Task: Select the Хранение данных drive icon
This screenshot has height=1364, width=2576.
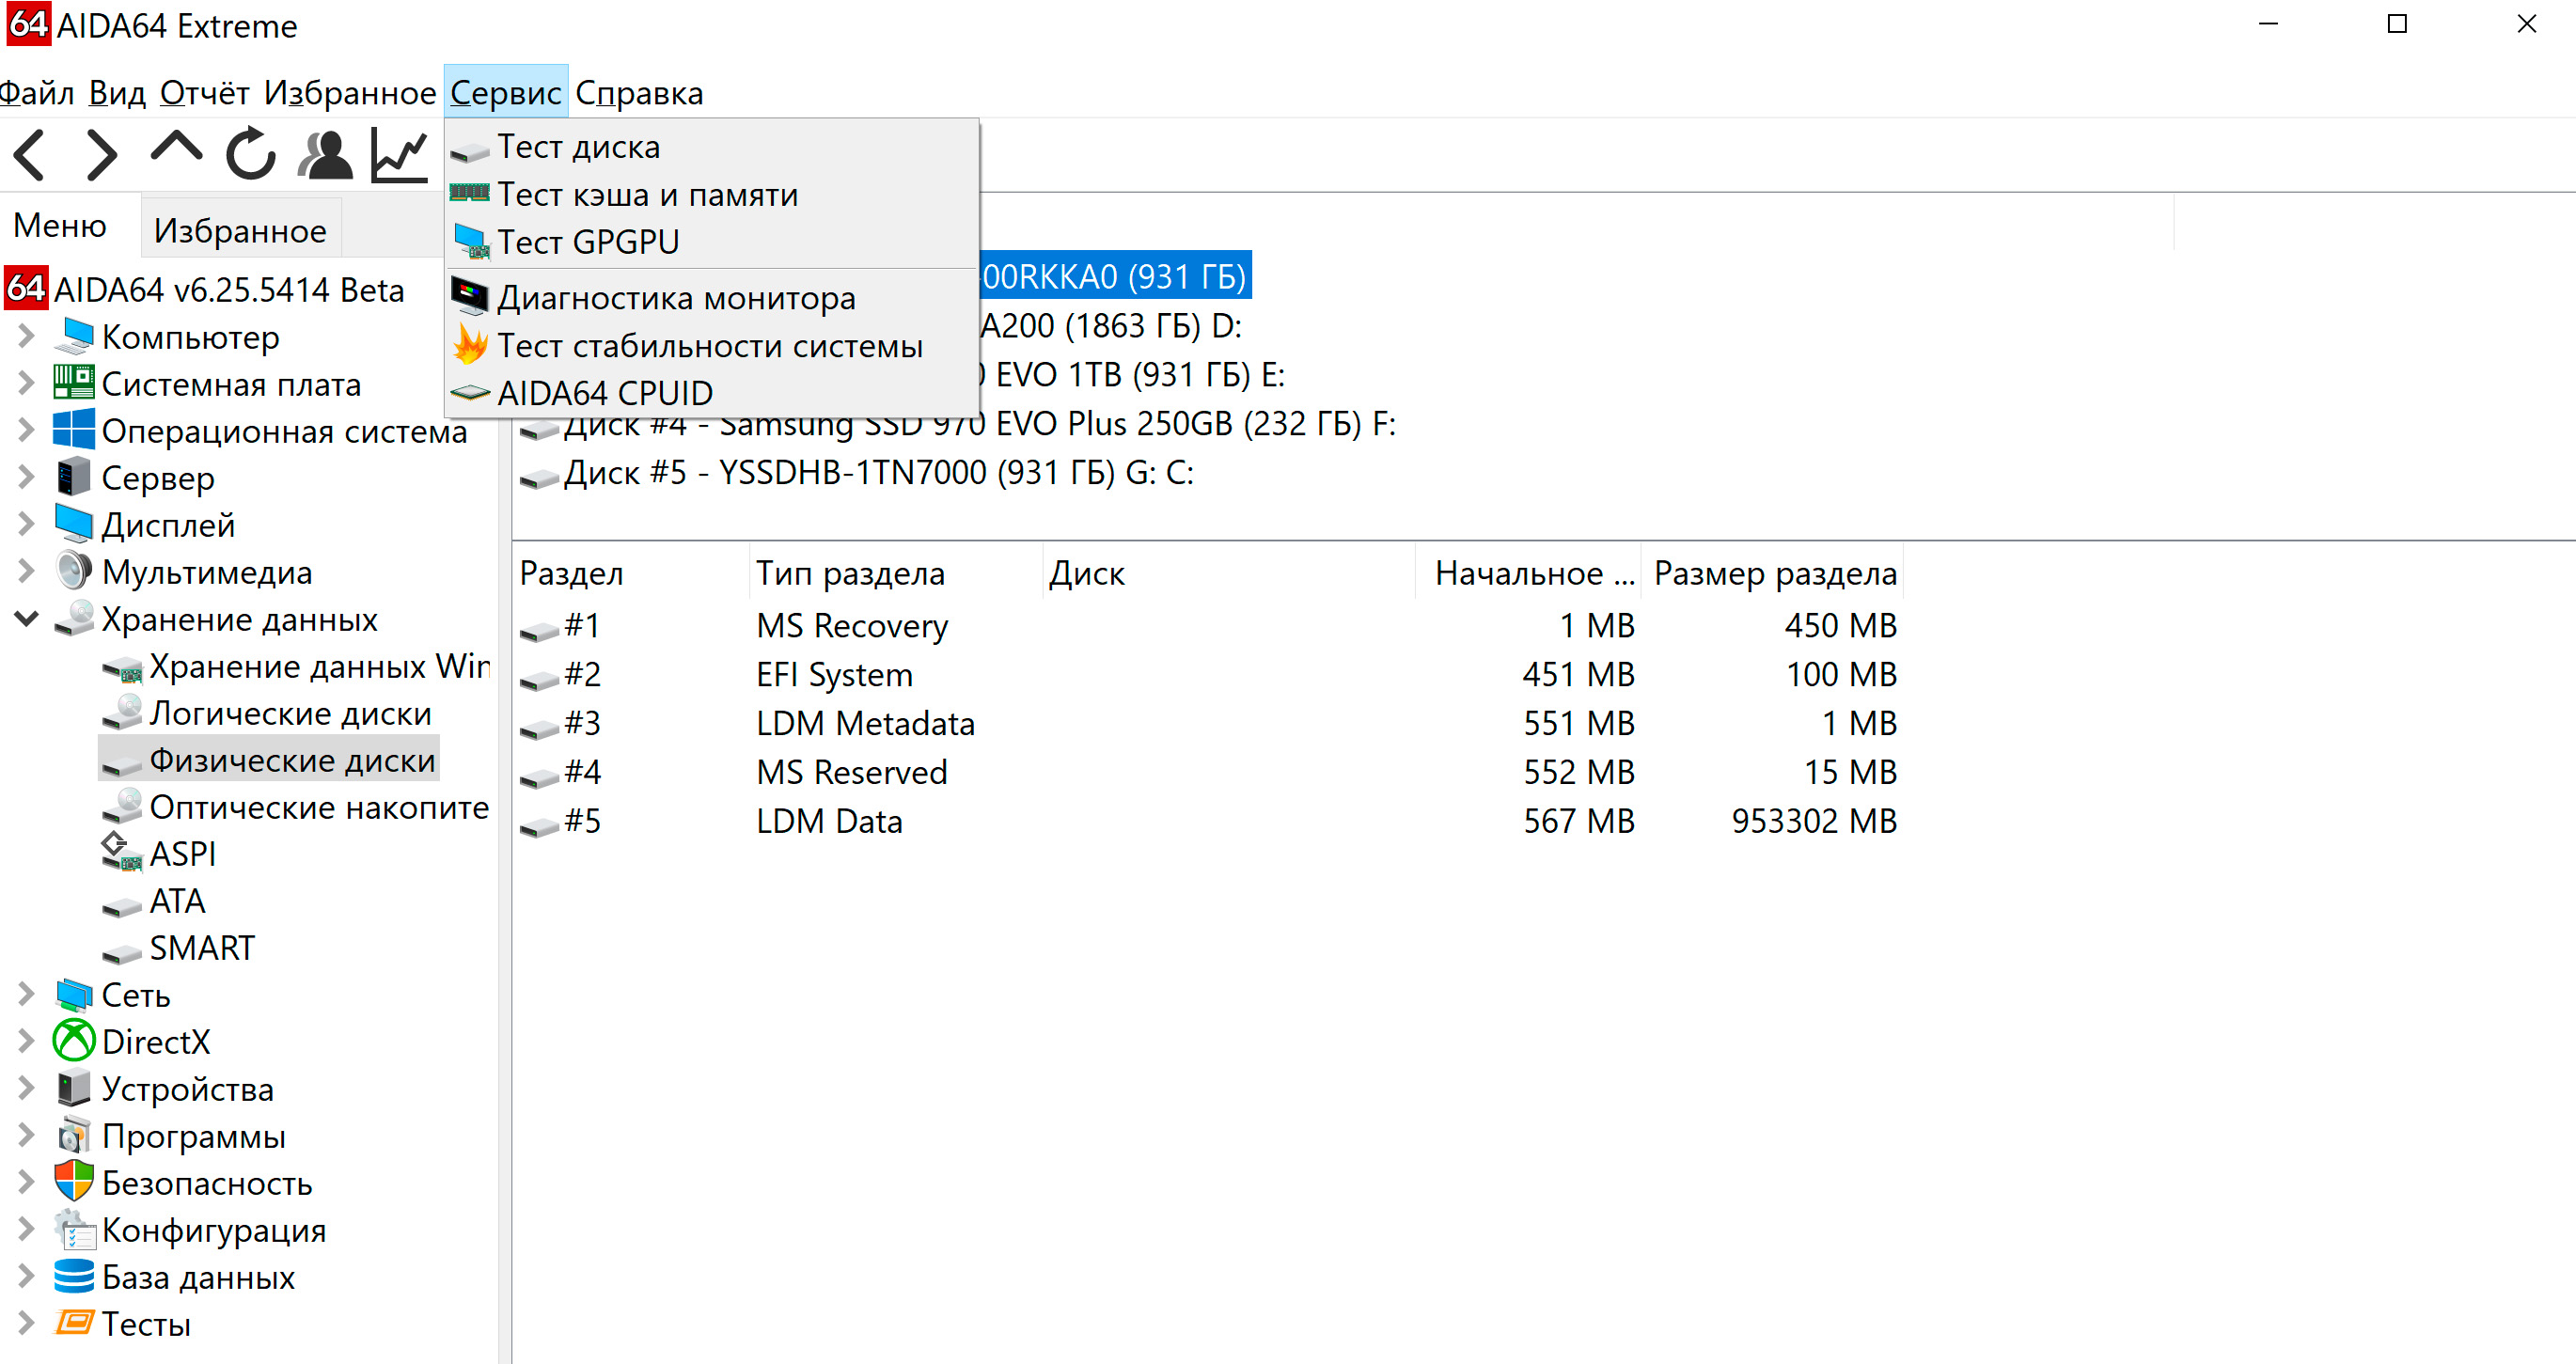Action: click(74, 618)
